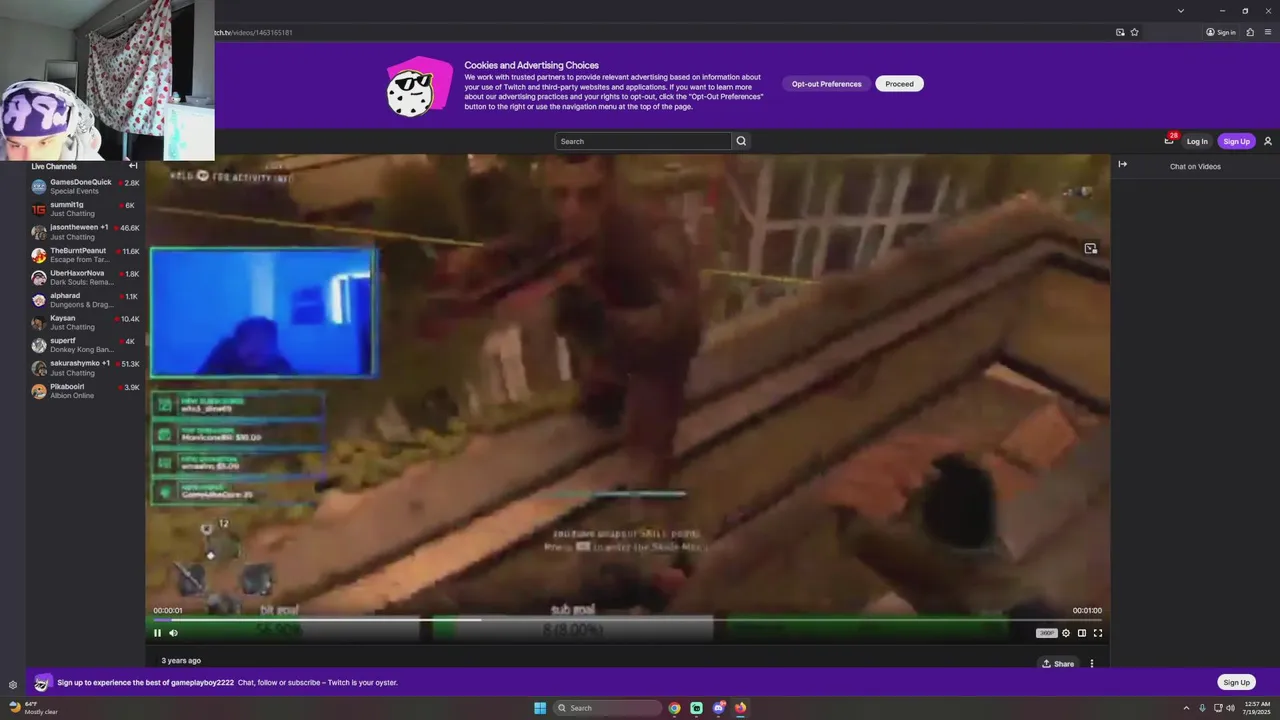Open alpharad channel
The height and width of the screenshot is (720, 1280).
[x=85, y=300]
